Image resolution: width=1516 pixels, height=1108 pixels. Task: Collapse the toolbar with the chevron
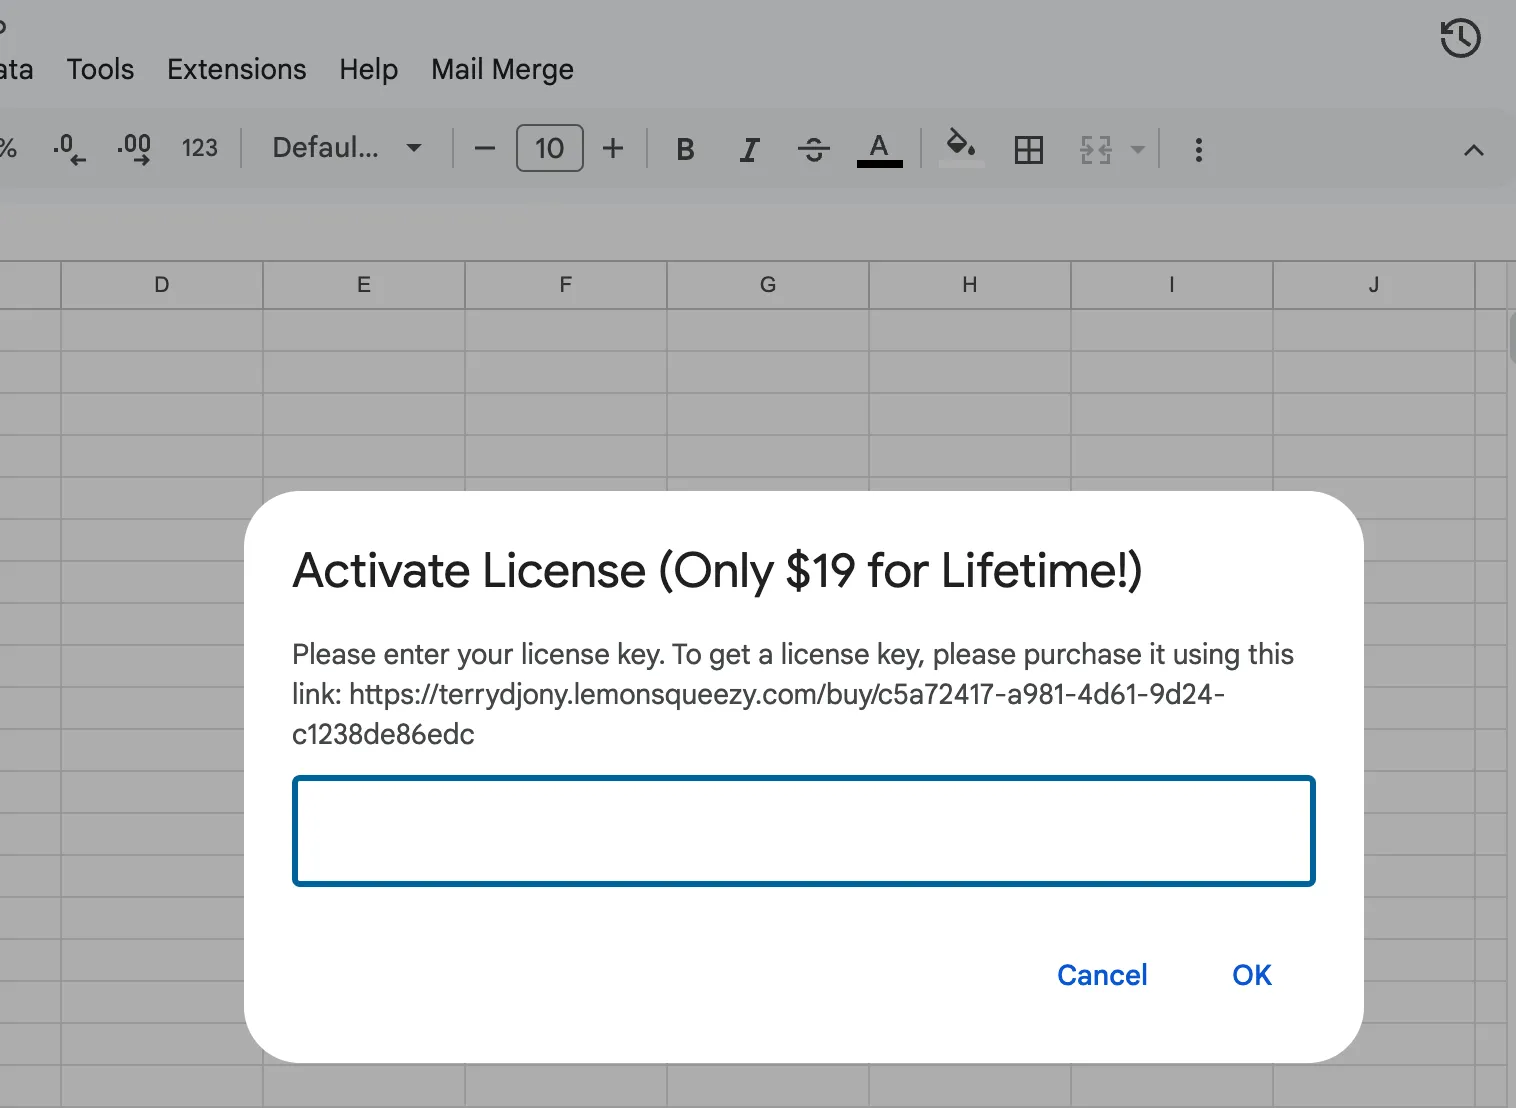coord(1473,151)
